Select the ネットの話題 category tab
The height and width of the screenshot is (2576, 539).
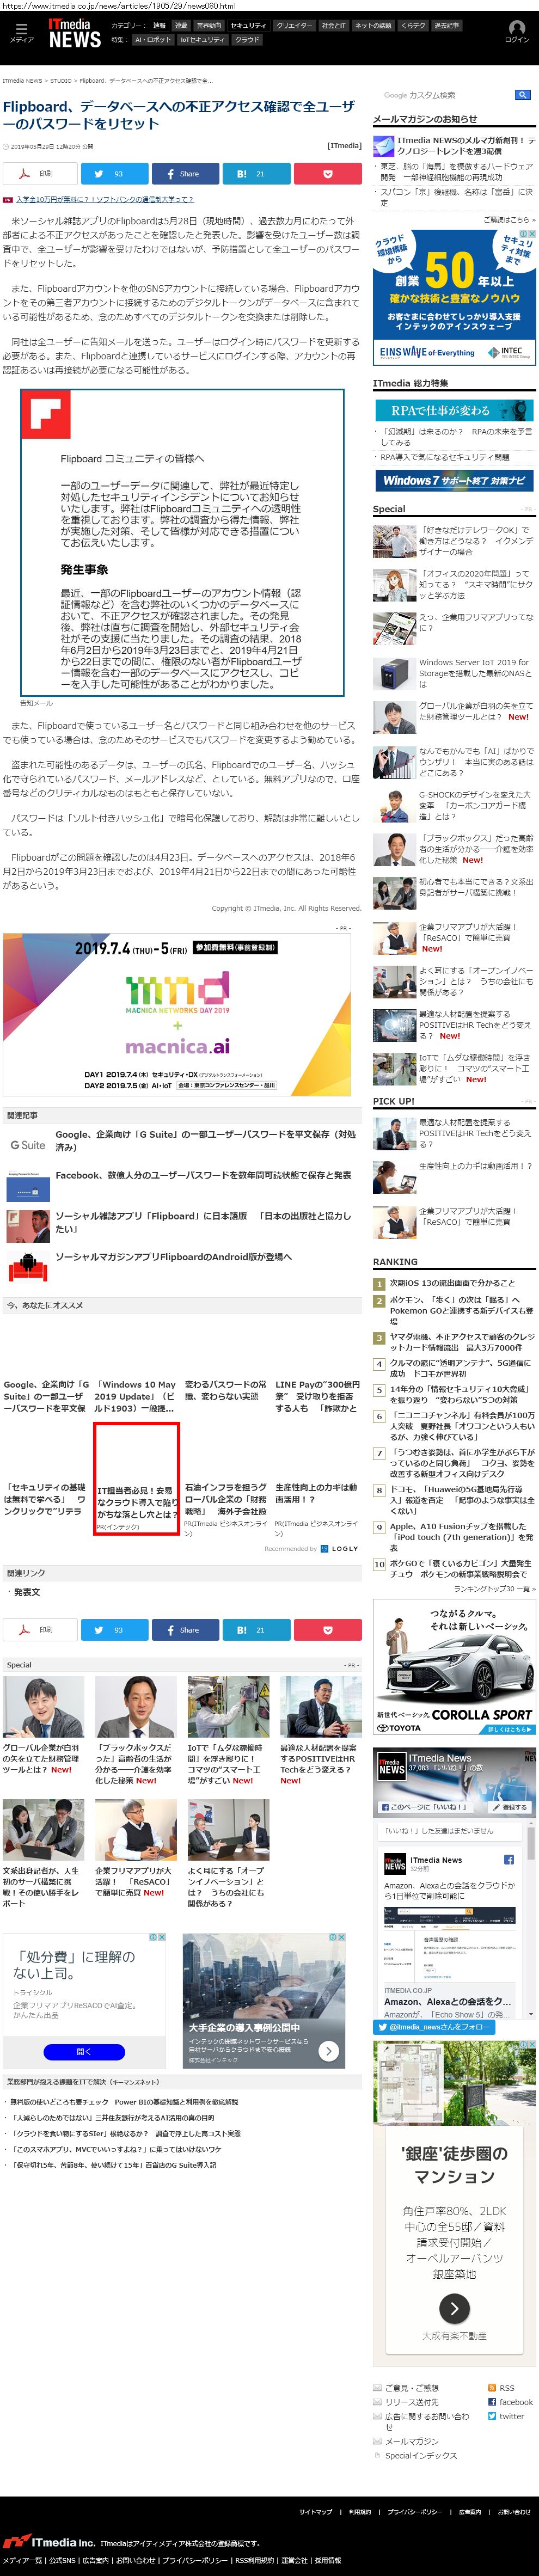(373, 25)
